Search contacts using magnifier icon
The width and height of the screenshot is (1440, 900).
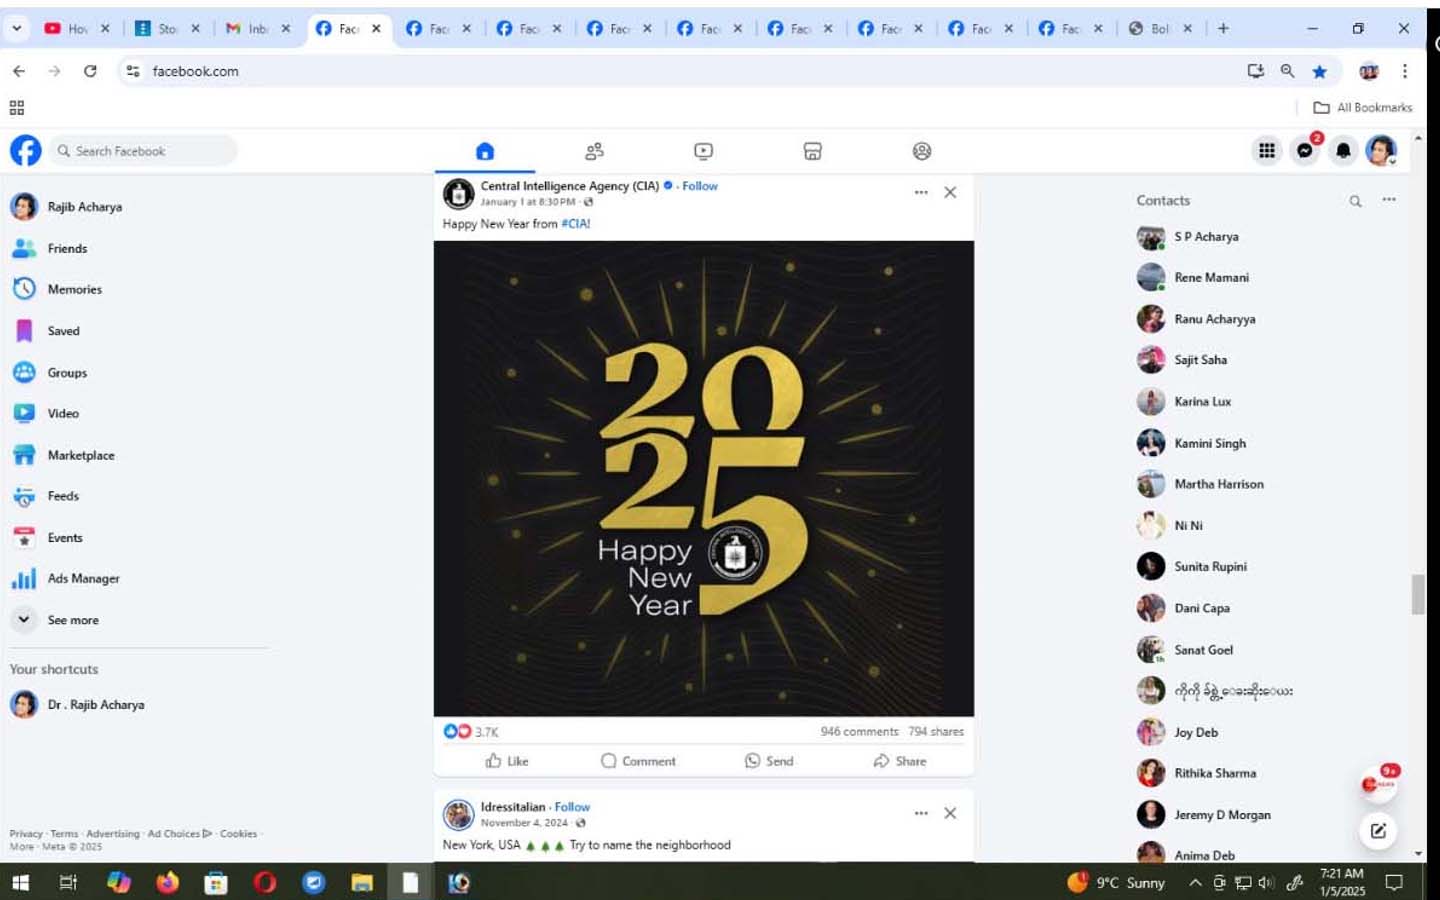1355,201
